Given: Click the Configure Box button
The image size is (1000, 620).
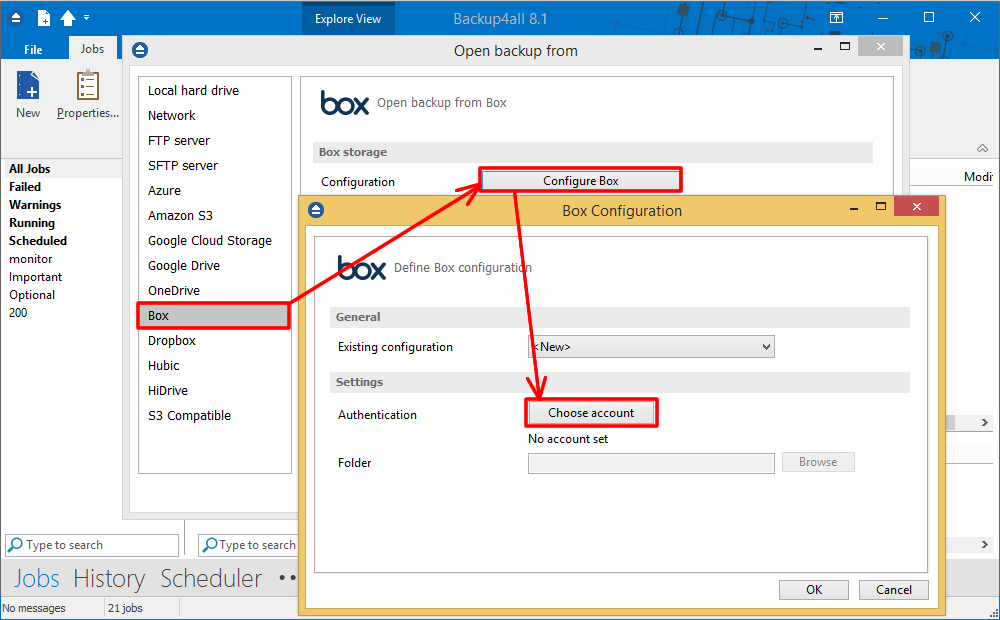Looking at the screenshot, I should pyautogui.click(x=580, y=181).
